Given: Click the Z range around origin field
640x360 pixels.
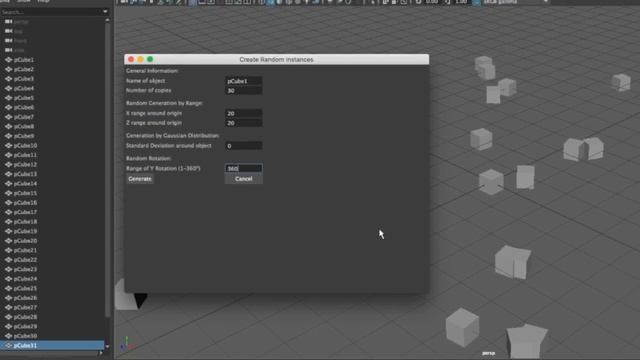Looking at the screenshot, I should (244, 123).
